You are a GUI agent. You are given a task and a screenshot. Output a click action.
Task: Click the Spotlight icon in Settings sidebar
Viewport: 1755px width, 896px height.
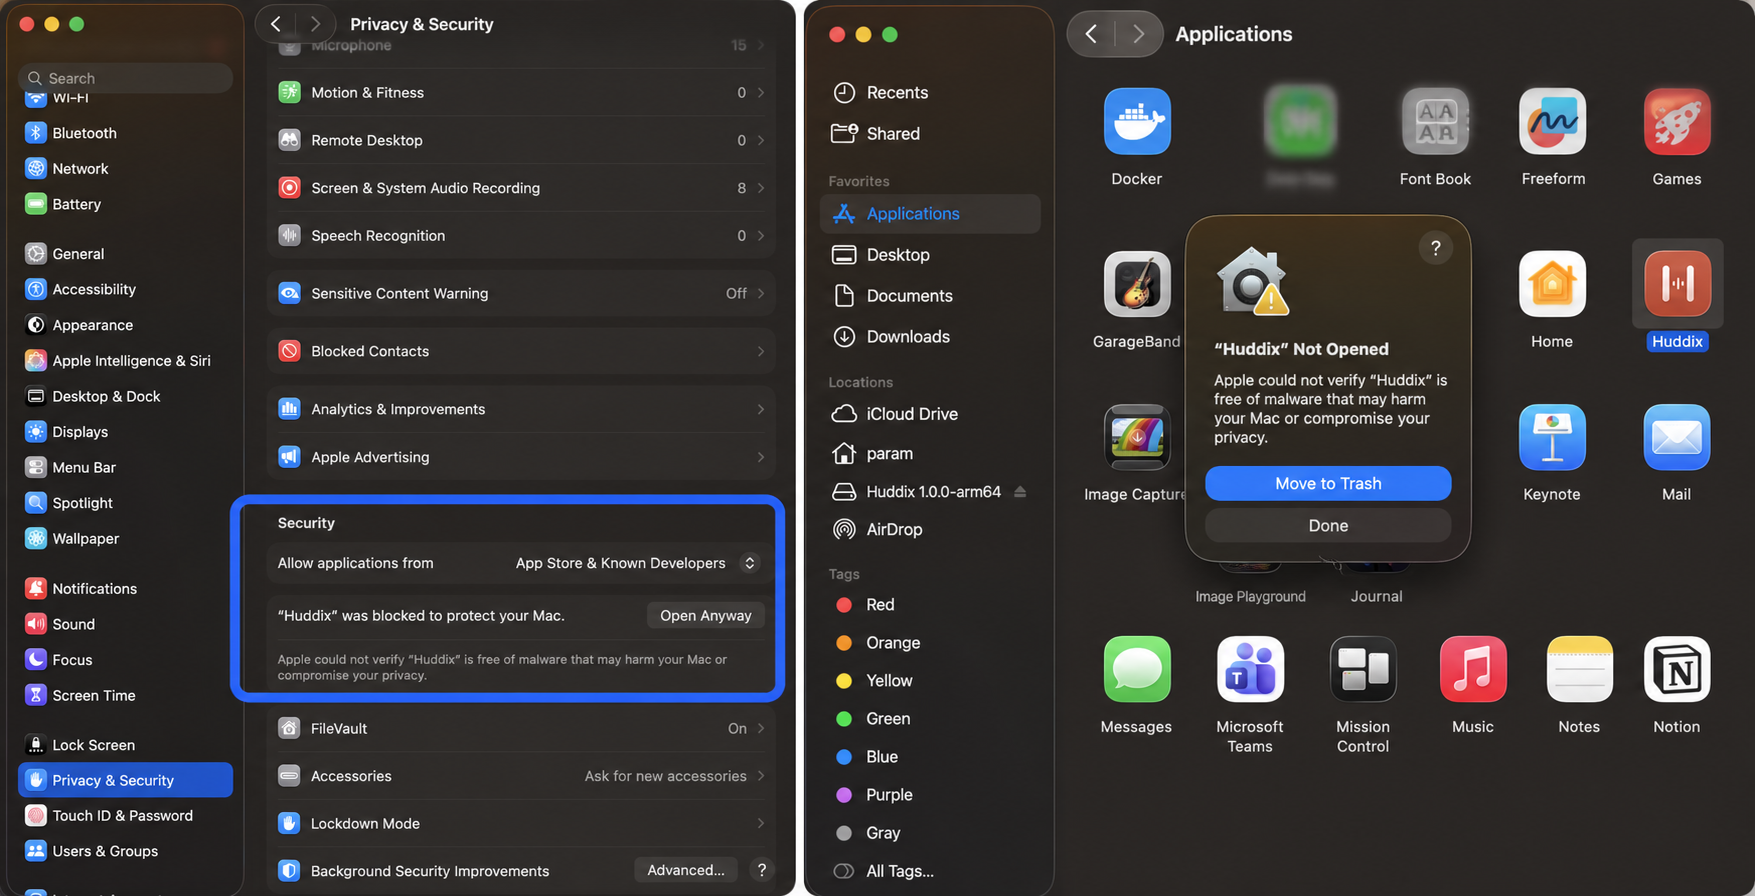pos(36,503)
